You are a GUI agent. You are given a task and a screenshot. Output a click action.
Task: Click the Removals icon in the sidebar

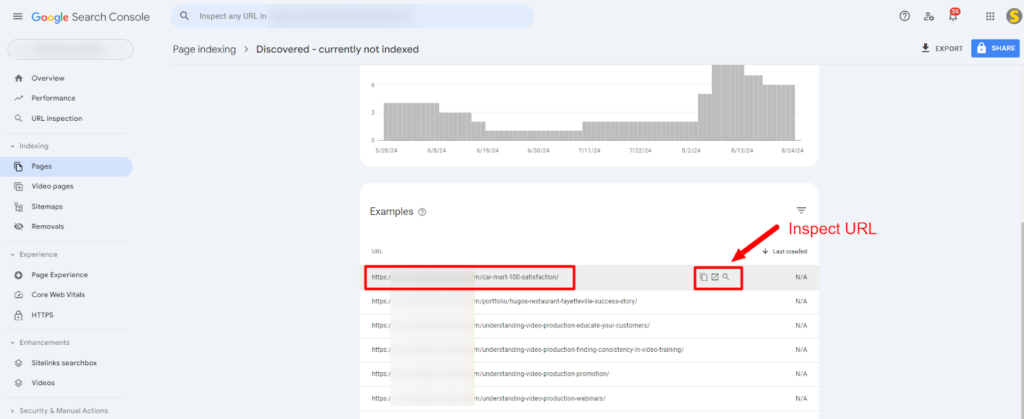(x=18, y=227)
